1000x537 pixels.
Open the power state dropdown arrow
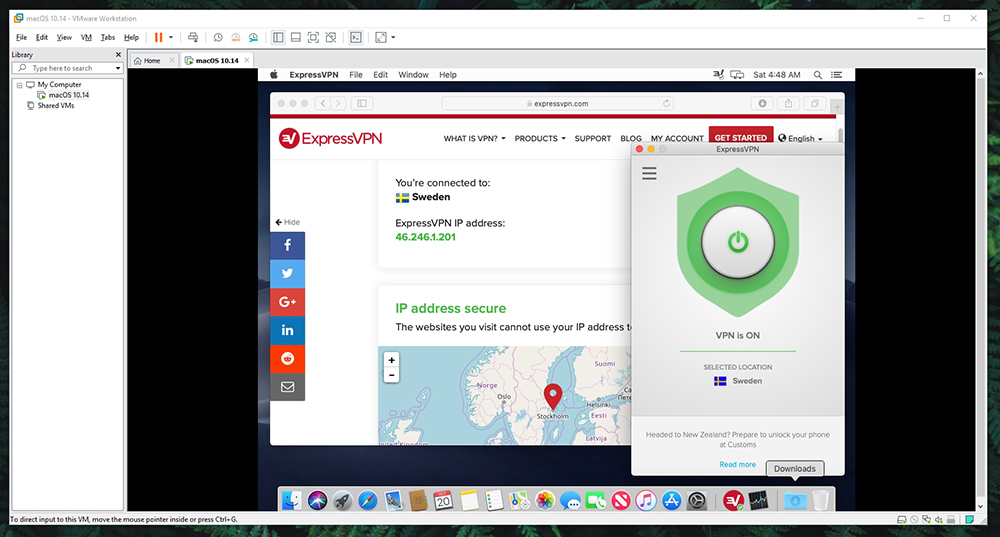click(171, 38)
